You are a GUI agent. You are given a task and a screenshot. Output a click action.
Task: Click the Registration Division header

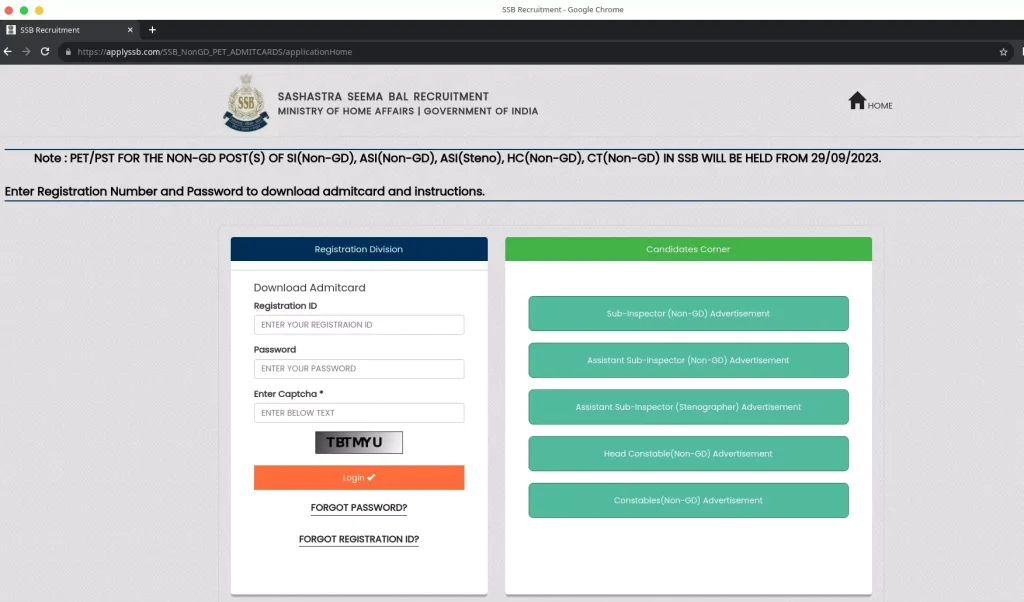(x=359, y=249)
